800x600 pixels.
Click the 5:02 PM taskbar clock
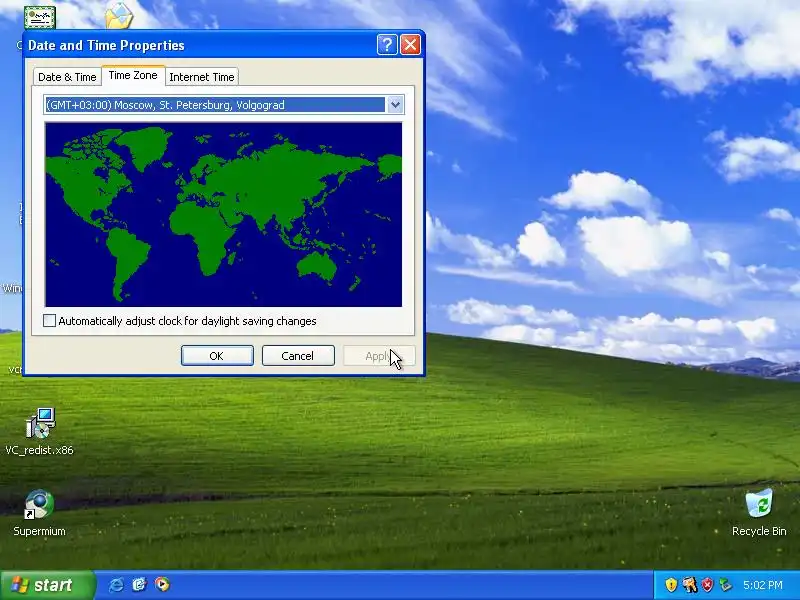click(x=763, y=585)
